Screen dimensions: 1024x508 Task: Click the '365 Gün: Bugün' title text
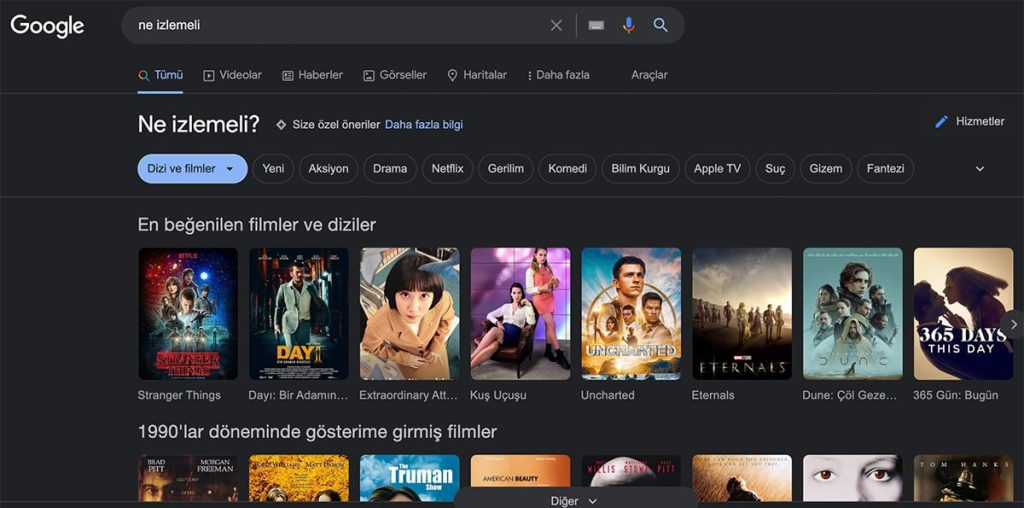coord(955,395)
